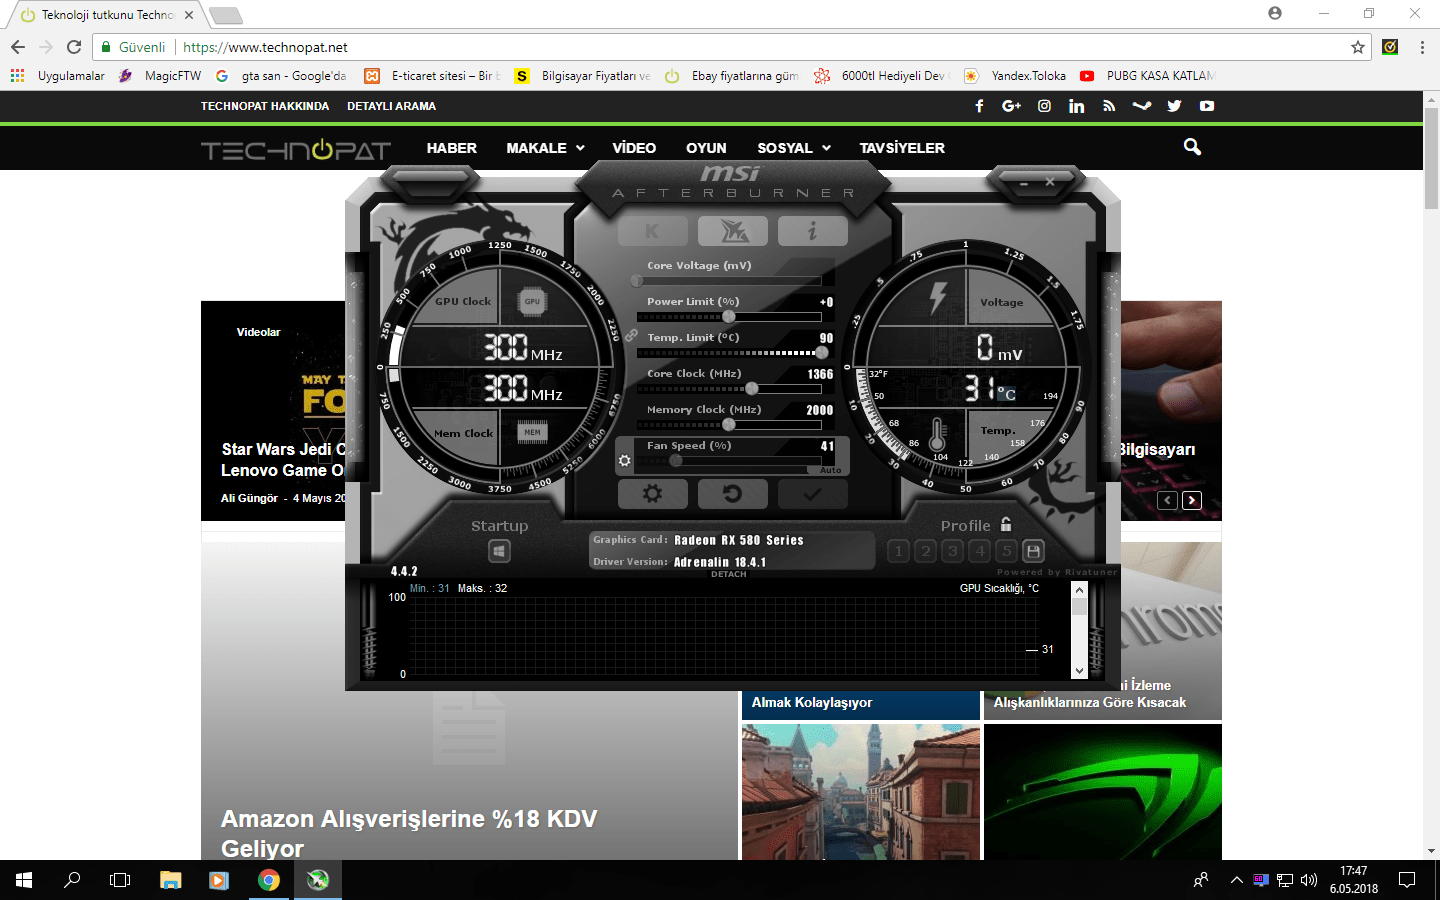Open Technopat's Instagram icon

click(1044, 106)
